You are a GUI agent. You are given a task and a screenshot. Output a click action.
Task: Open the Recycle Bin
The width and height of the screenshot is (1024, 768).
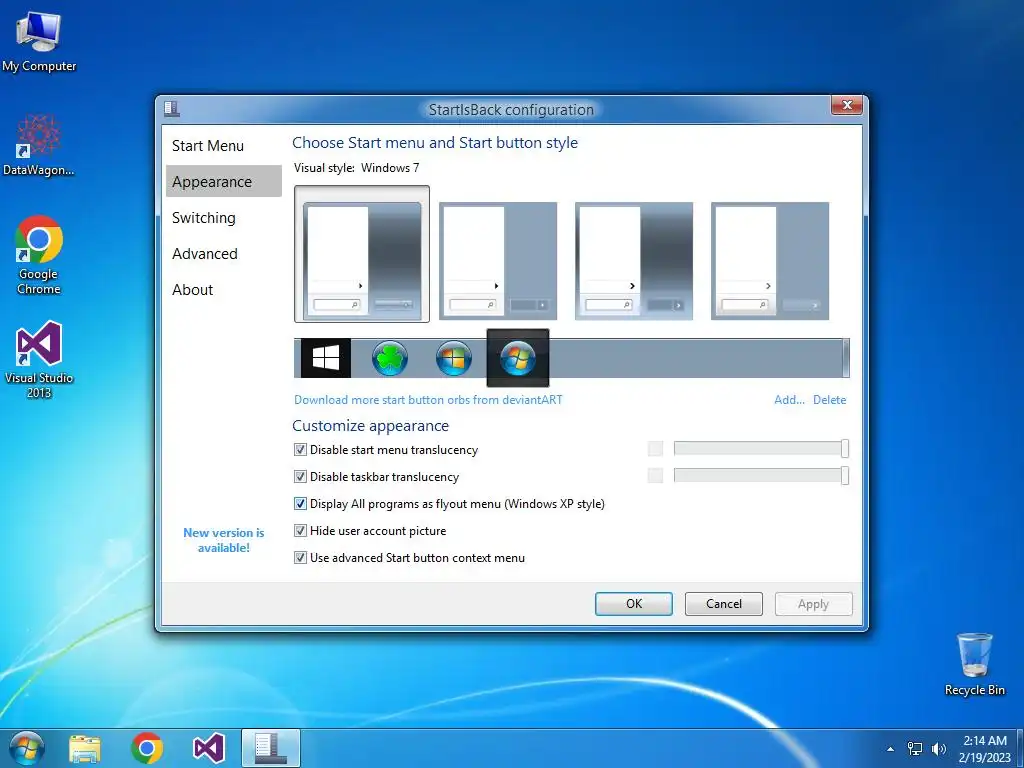pyautogui.click(x=974, y=664)
